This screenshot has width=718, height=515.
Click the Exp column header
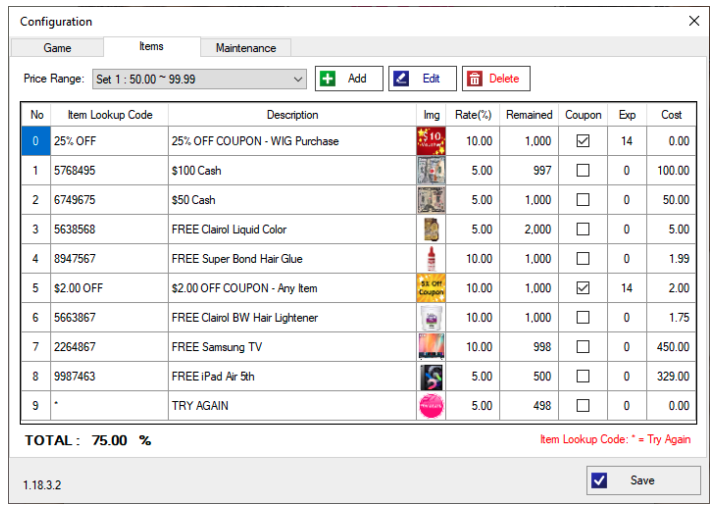tap(627, 115)
